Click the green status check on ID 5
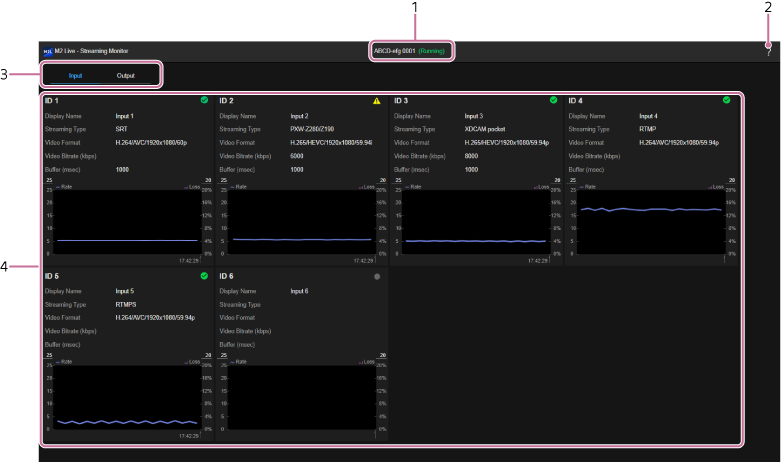The height and width of the screenshot is (462, 781). coord(204,275)
